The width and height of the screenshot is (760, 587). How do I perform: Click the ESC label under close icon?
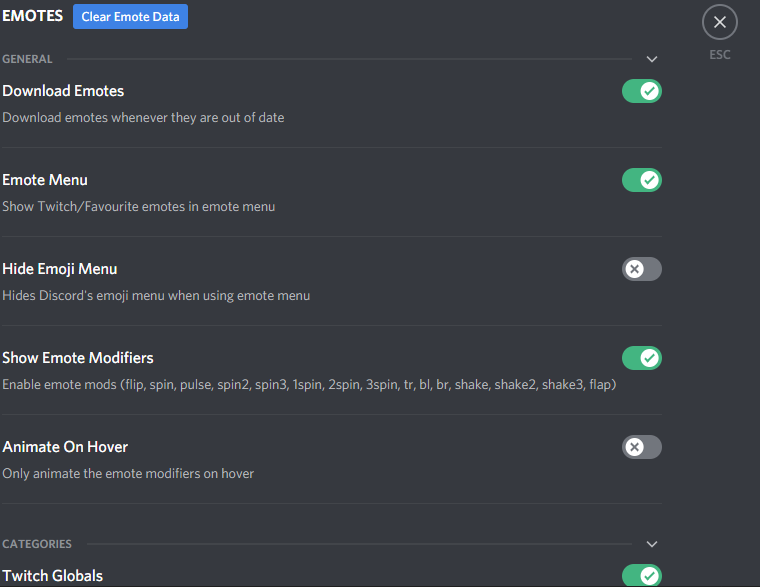click(x=720, y=55)
